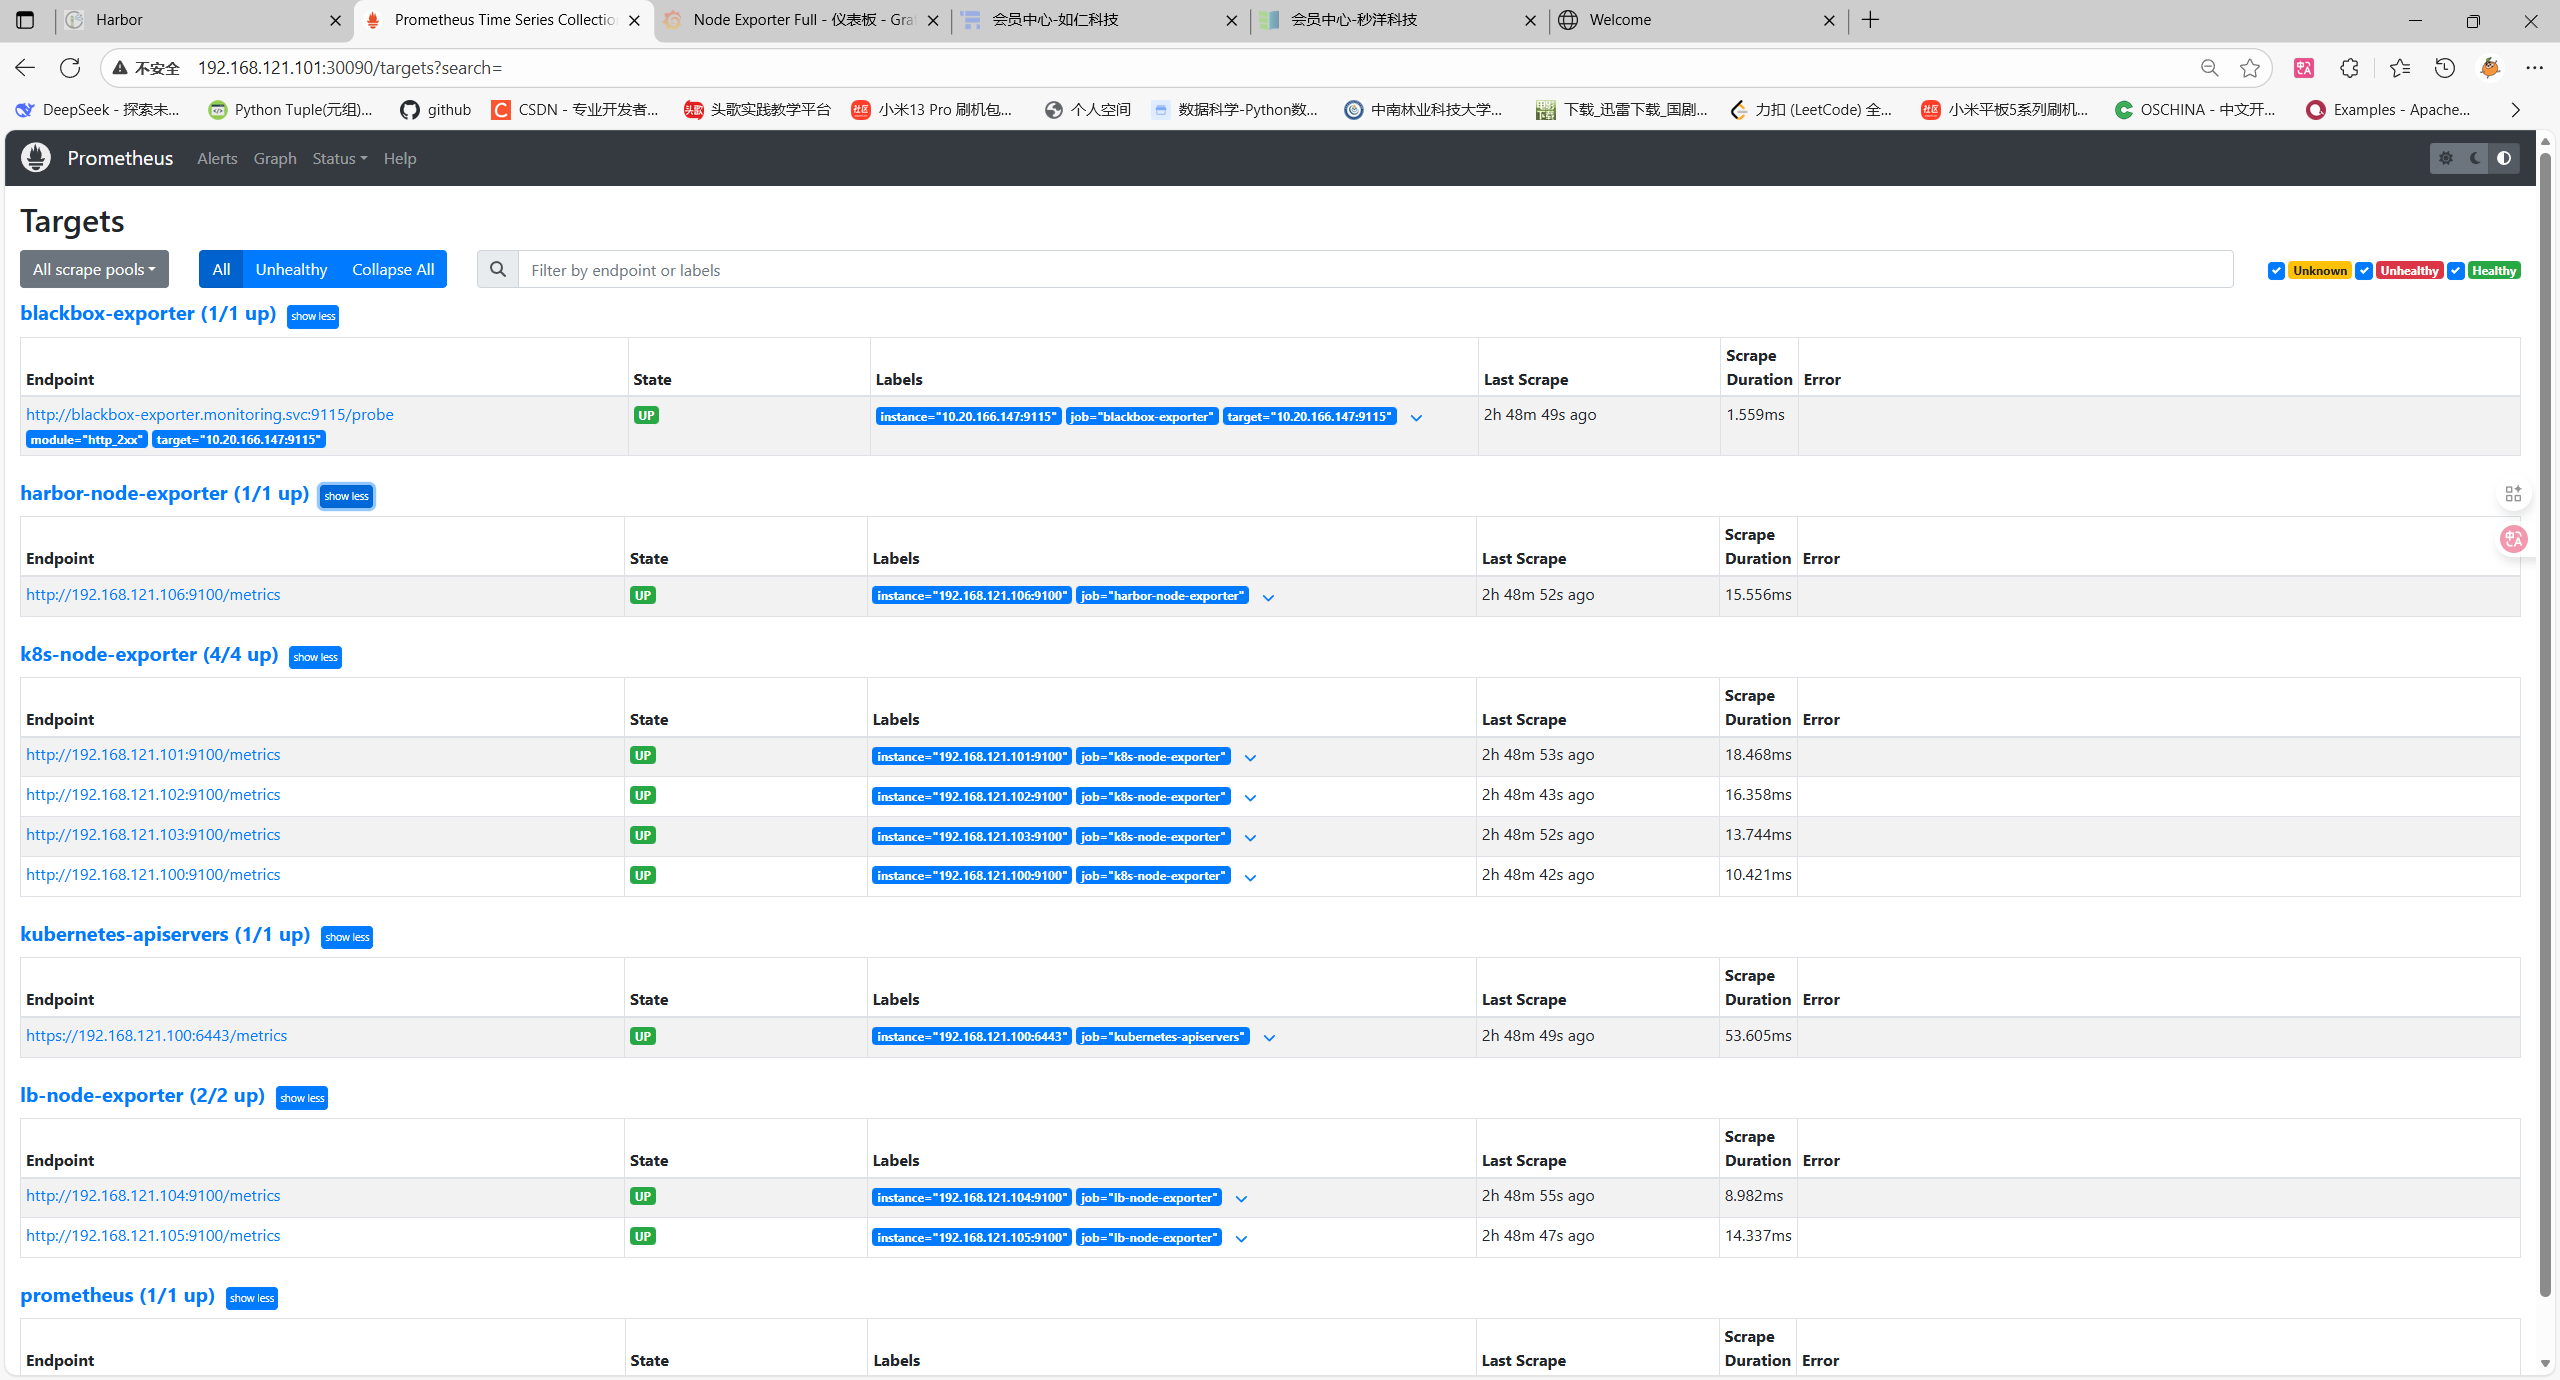Screen dimensions: 2560x1380
Task: Select the half-circle contrast theme icon
Action: click(2504, 158)
